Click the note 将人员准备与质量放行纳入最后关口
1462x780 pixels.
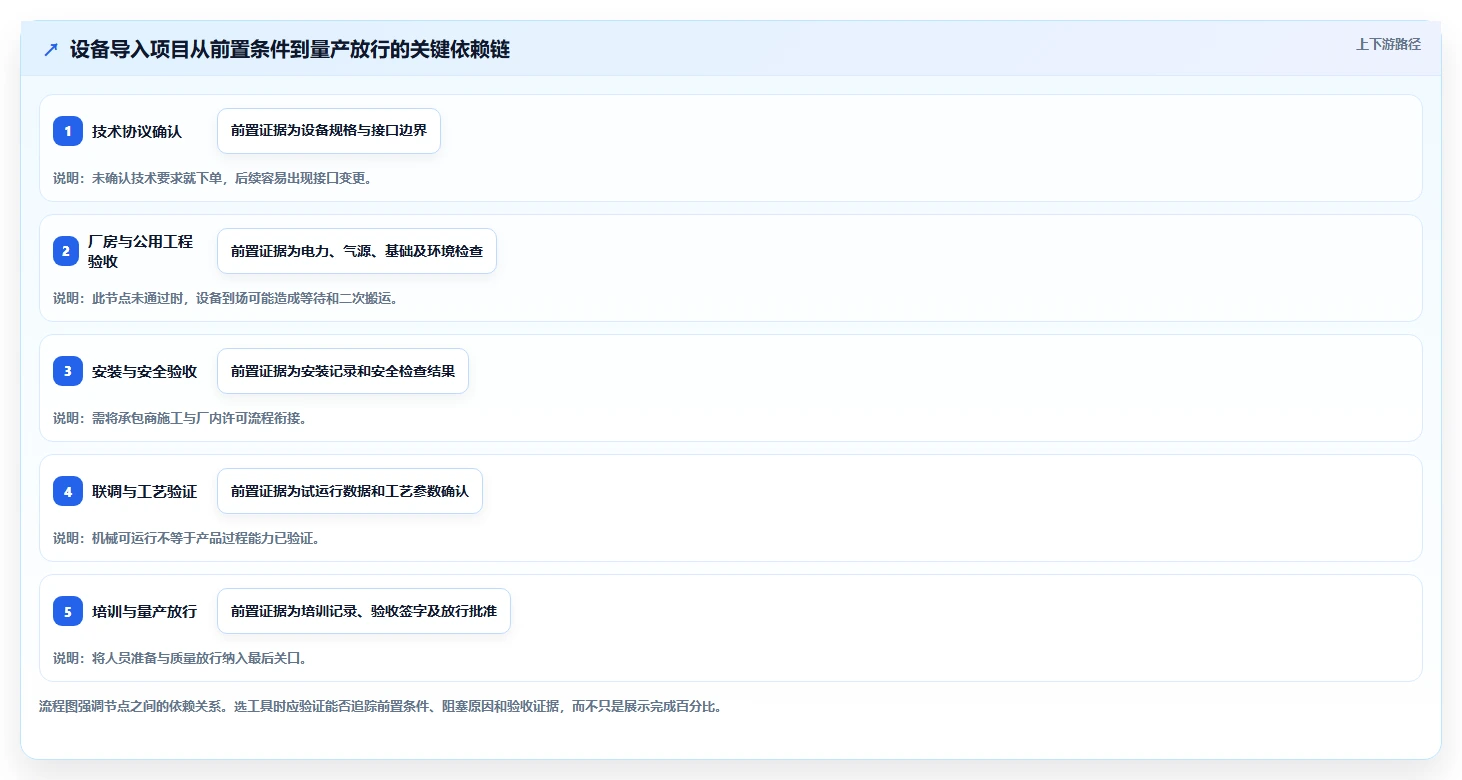[x=180, y=658]
